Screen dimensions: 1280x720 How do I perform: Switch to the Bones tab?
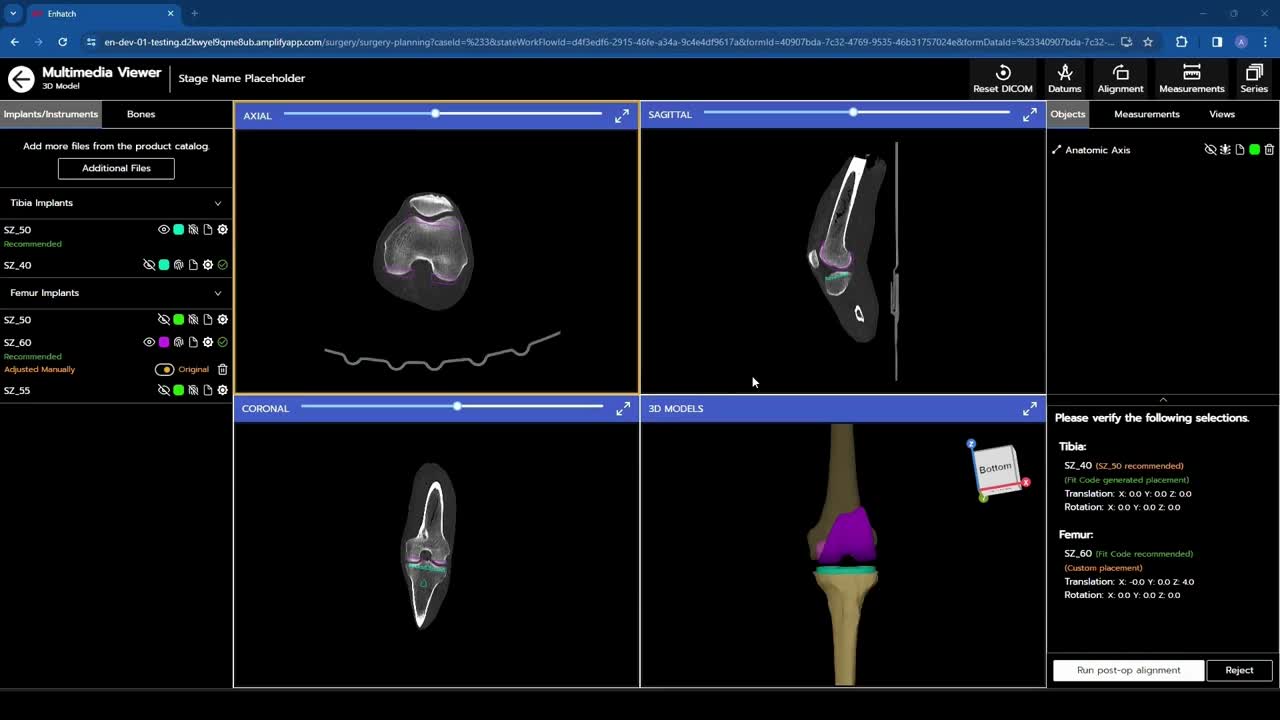pos(140,114)
